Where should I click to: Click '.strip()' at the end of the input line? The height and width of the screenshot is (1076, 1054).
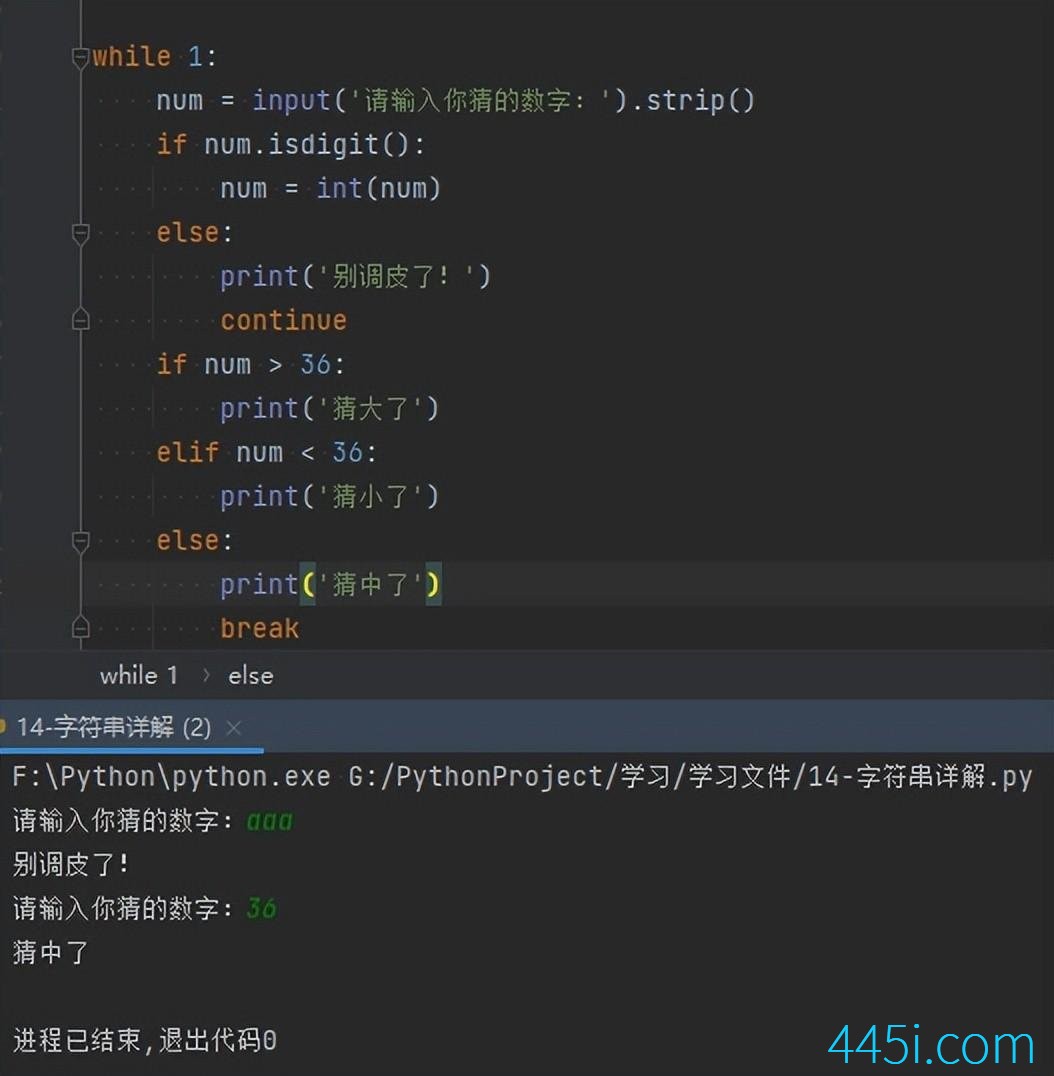692,100
